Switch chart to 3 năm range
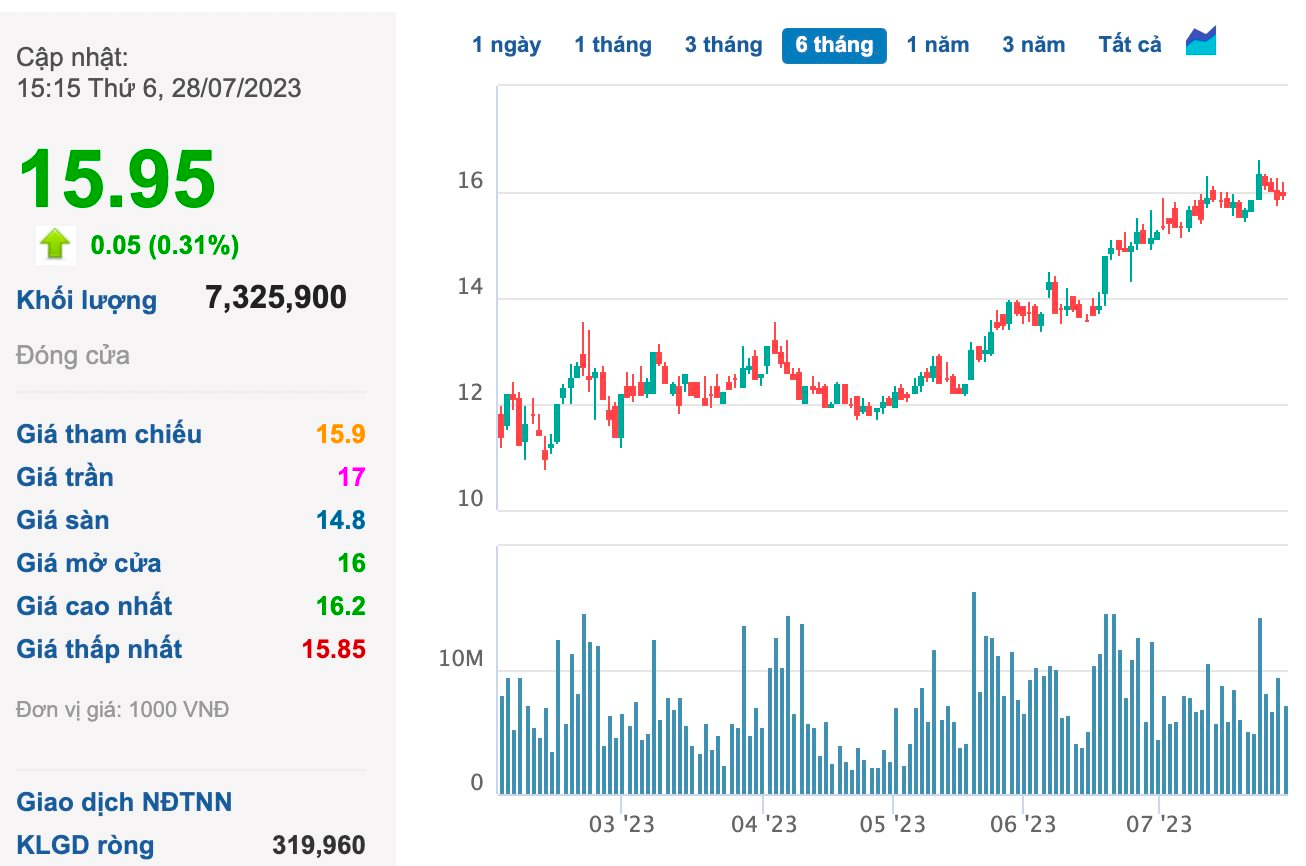The height and width of the screenshot is (866, 1306). (1034, 45)
